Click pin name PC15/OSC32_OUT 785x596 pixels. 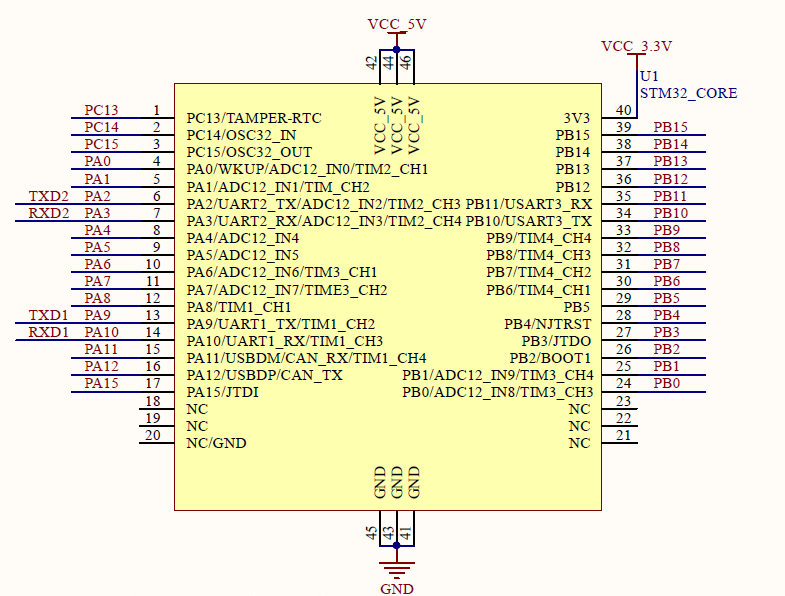pos(249,152)
